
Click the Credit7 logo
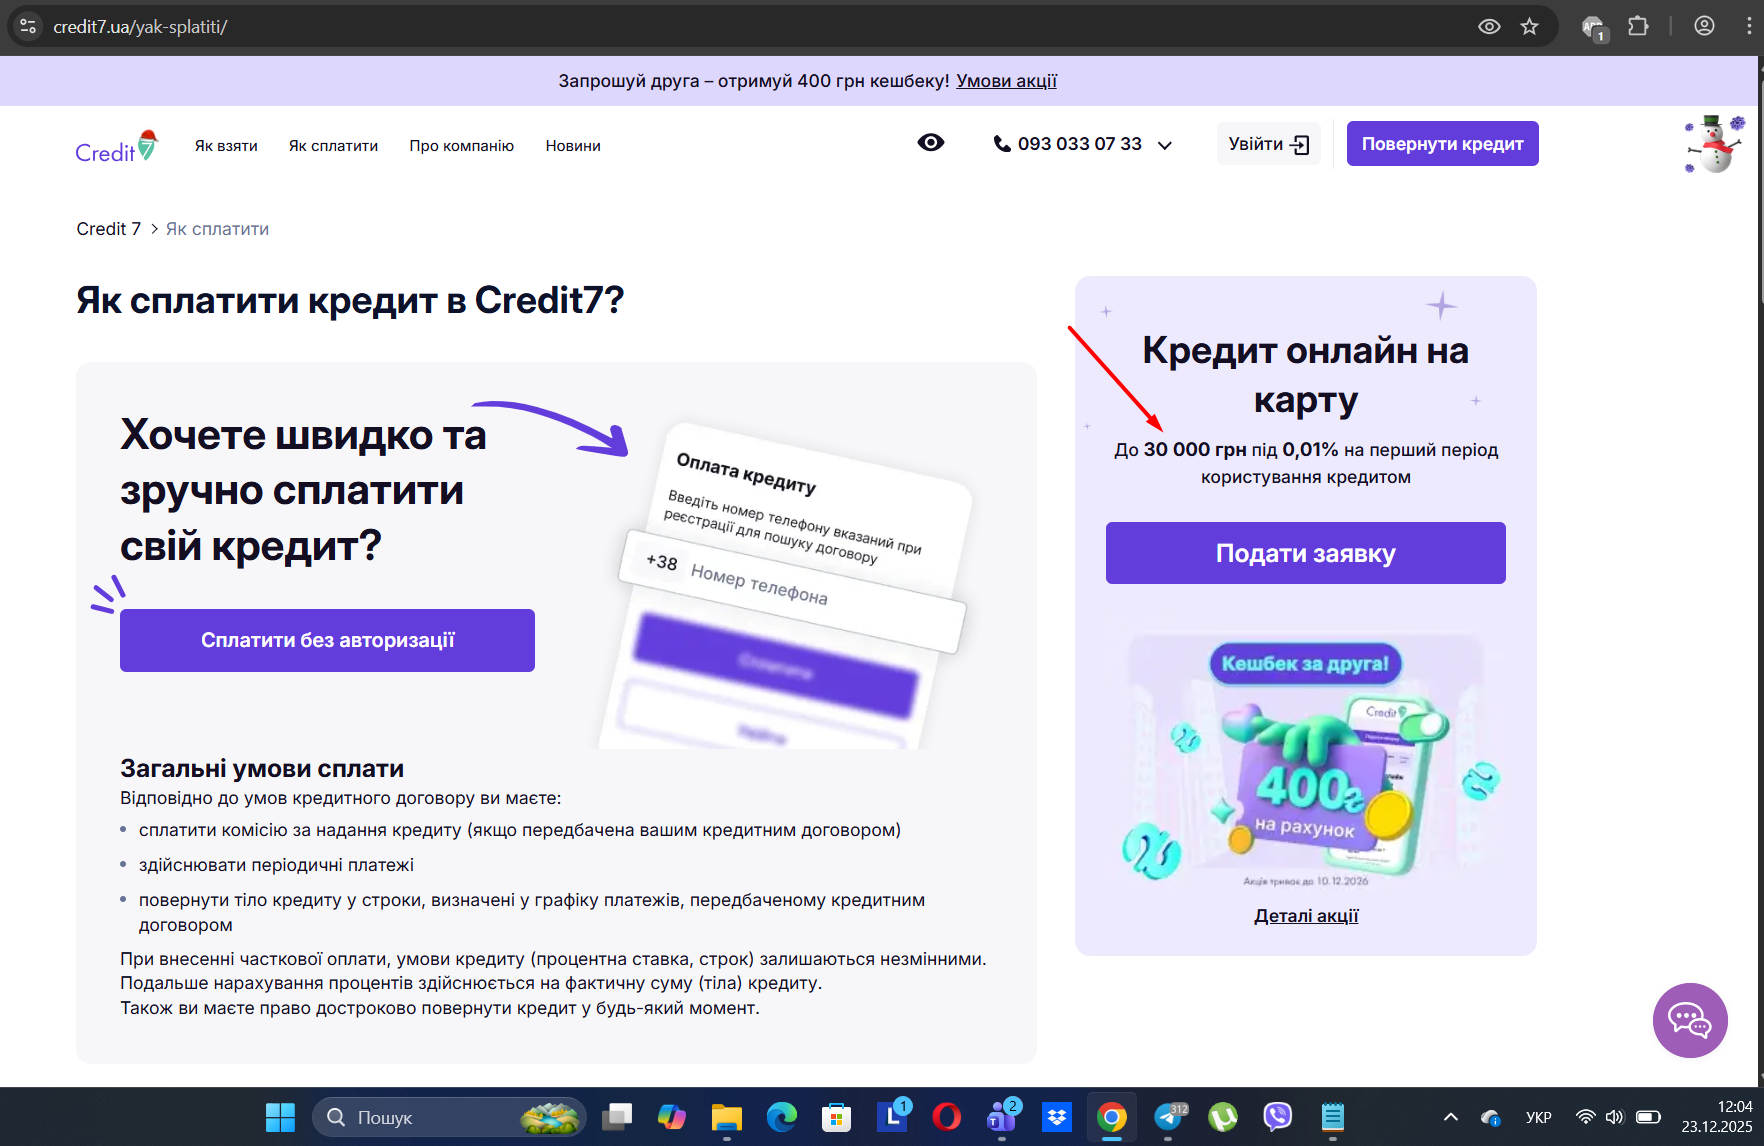coord(117,146)
